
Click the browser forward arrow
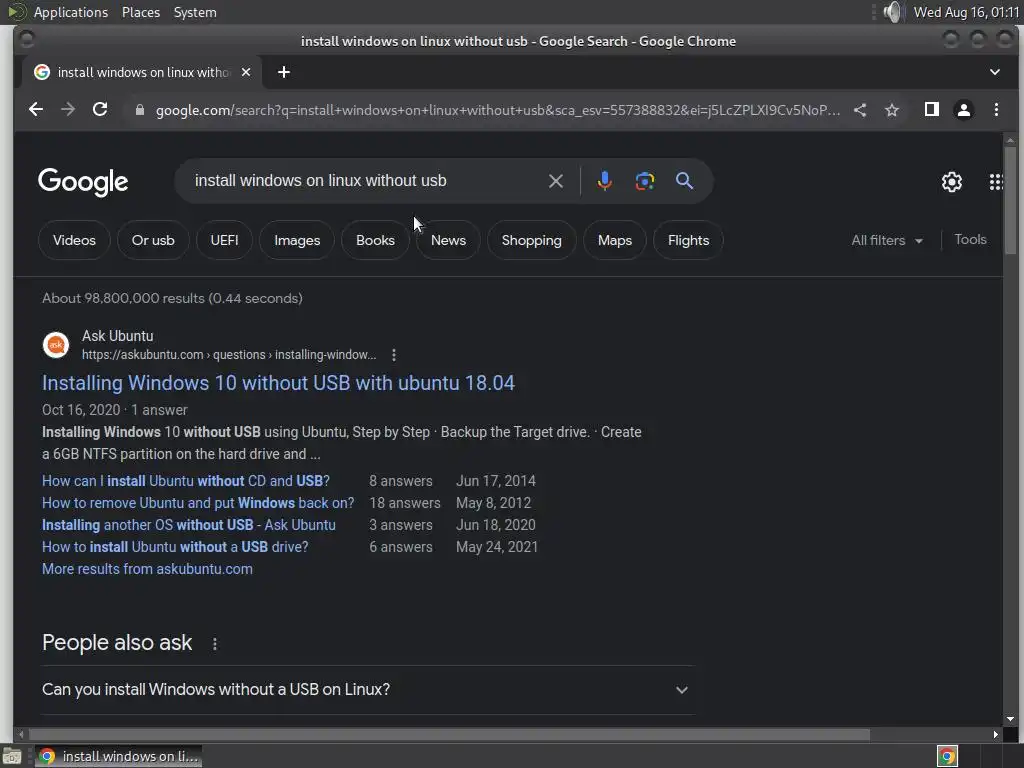pyautogui.click(x=68, y=110)
